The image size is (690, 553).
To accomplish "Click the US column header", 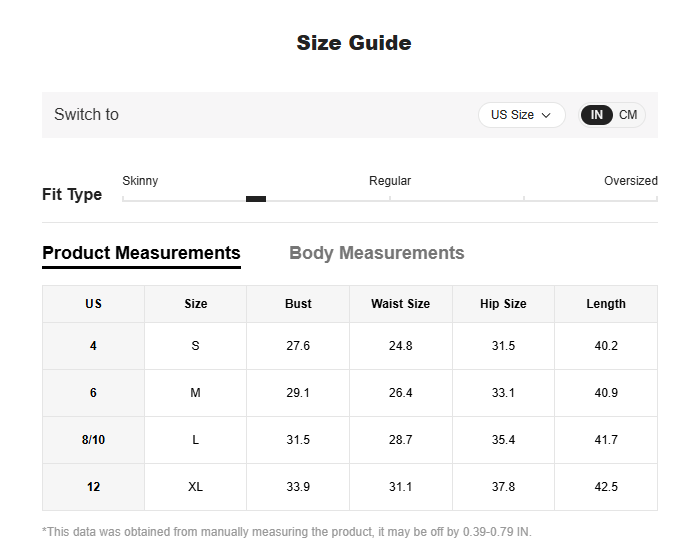I will coord(93,304).
